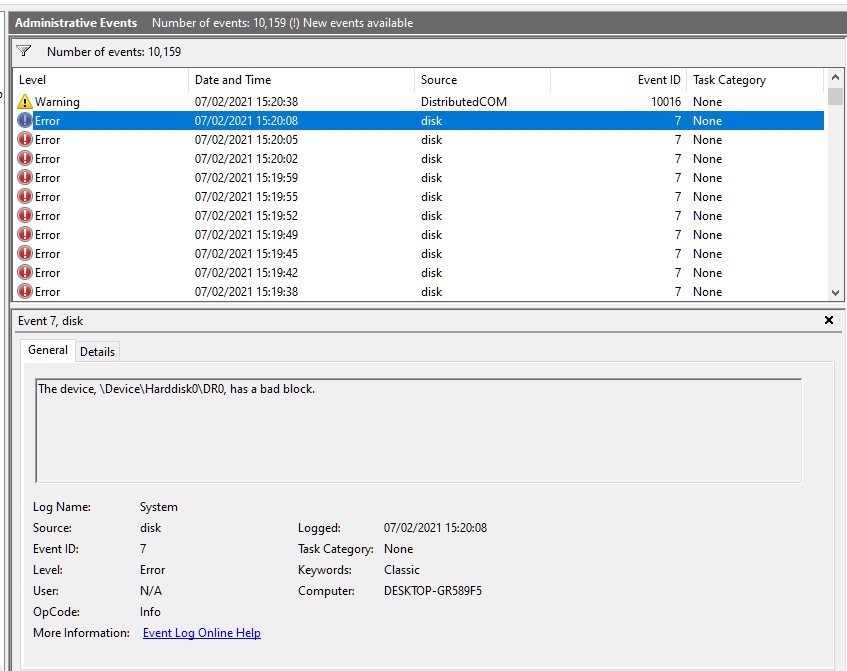Select the General tab

[x=48, y=351]
